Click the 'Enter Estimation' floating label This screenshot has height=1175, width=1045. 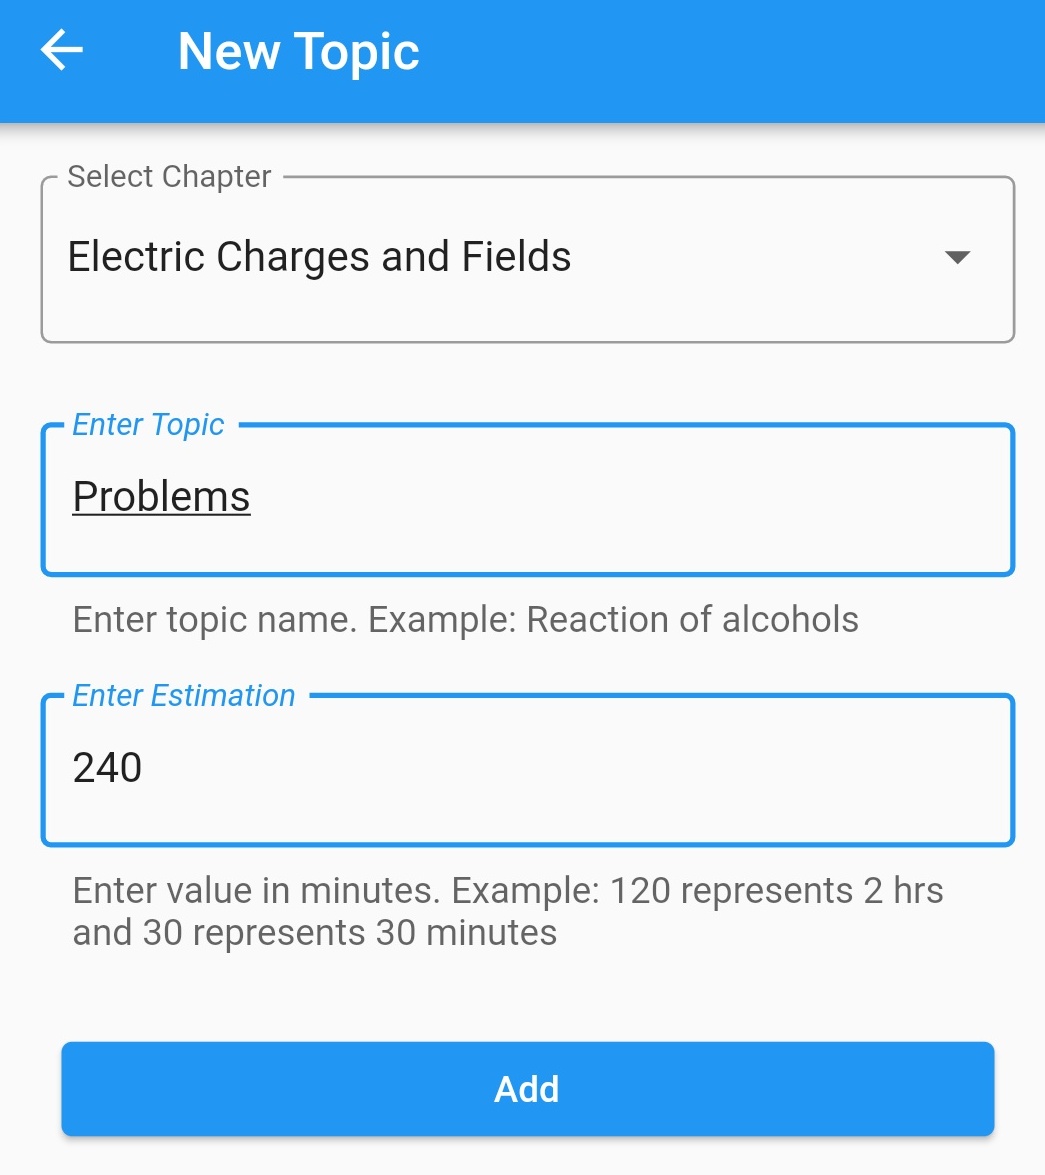pyautogui.click(x=184, y=696)
